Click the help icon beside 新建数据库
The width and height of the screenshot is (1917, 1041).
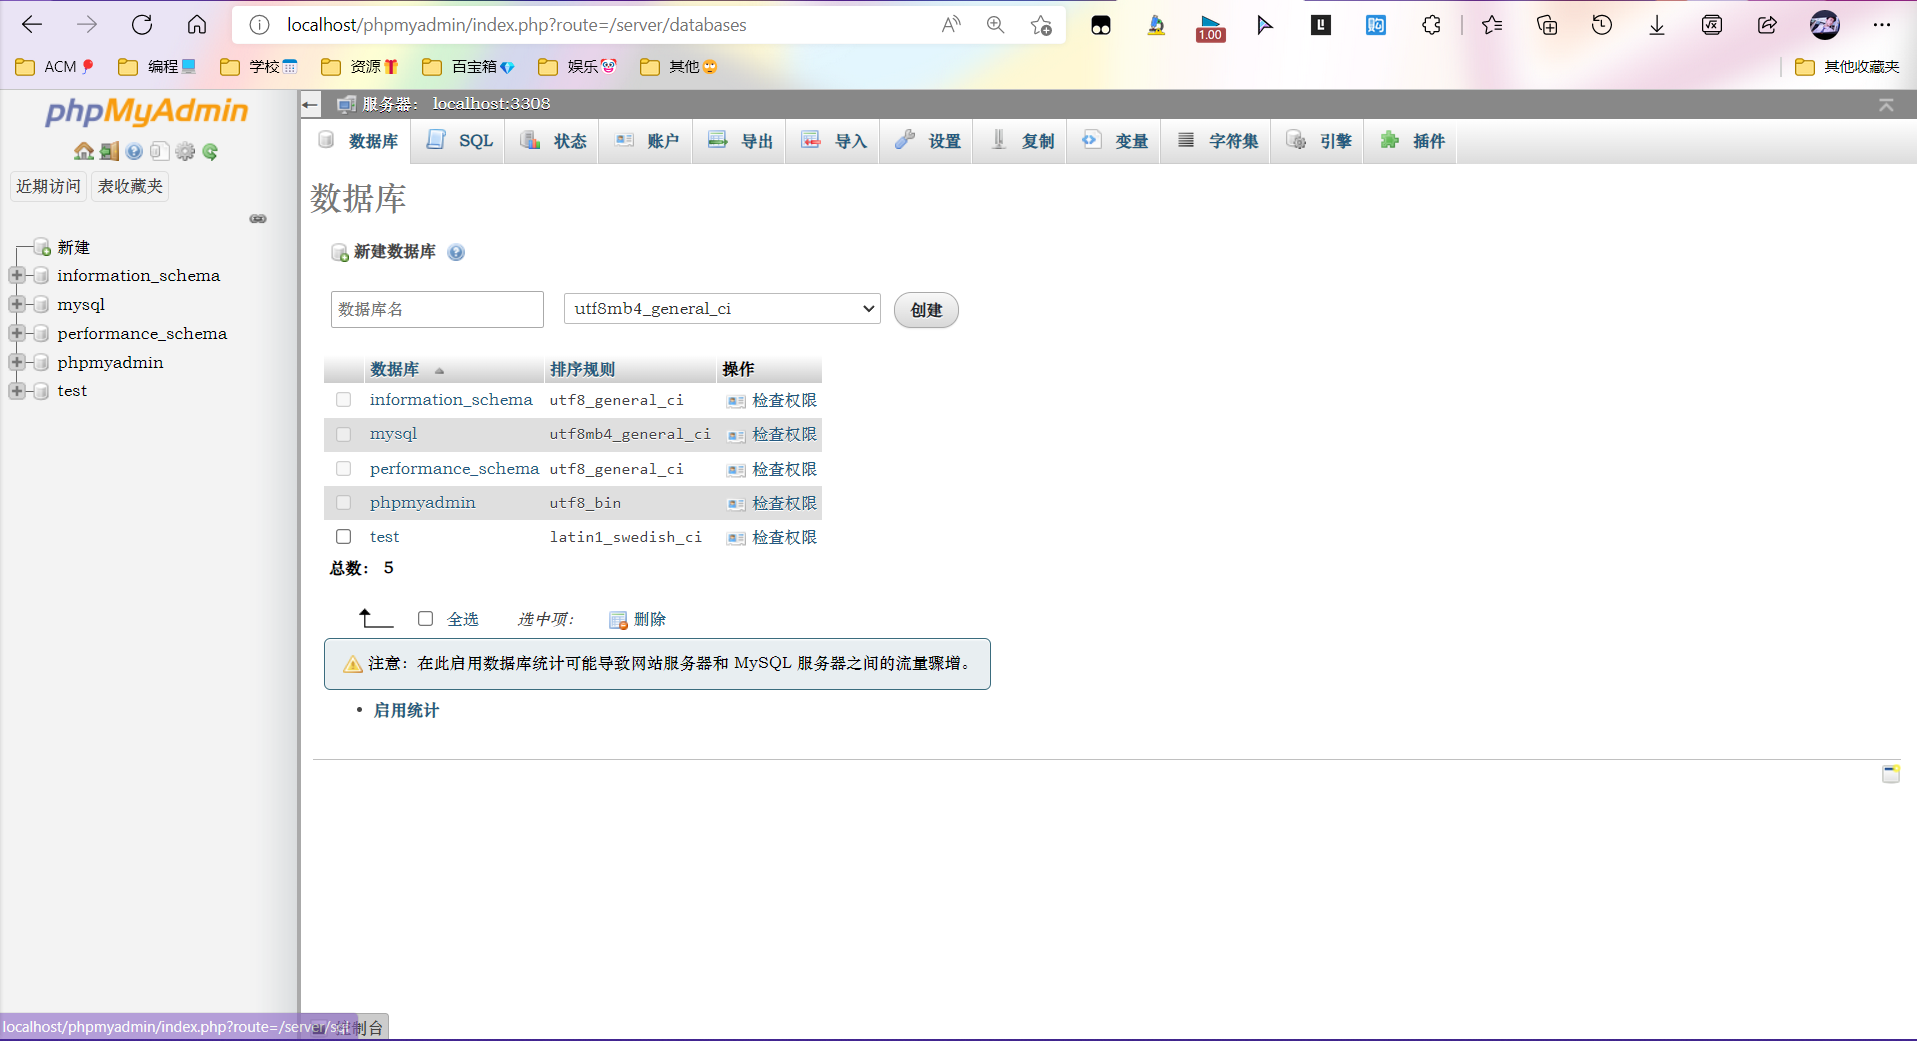click(x=456, y=252)
